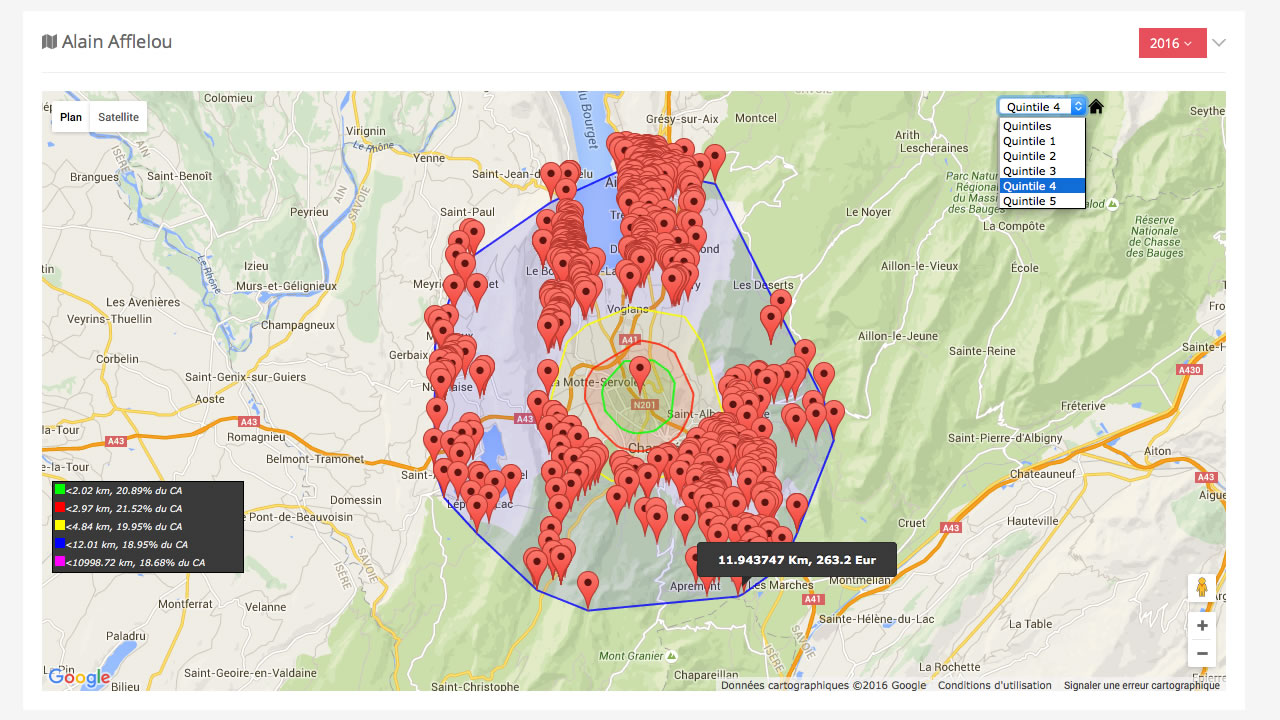Click the 11.943747 Km, 263.2 Eur tooltip
Screen dimensions: 1280x720
[797, 559]
